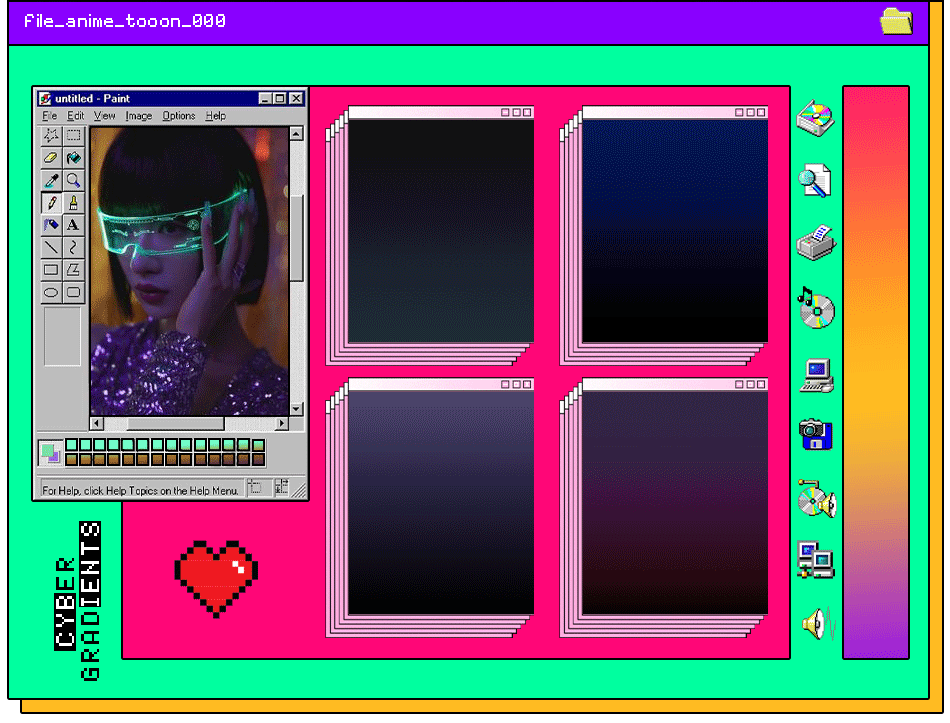Select the Free-Form Select tool in Paint

point(51,136)
